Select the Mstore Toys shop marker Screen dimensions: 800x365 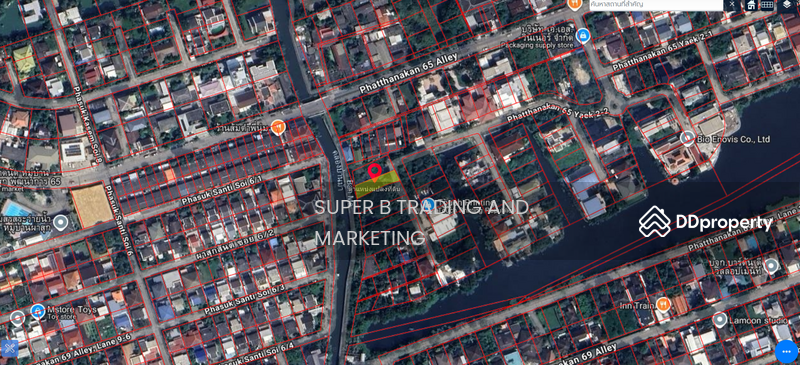pyautogui.click(x=37, y=311)
